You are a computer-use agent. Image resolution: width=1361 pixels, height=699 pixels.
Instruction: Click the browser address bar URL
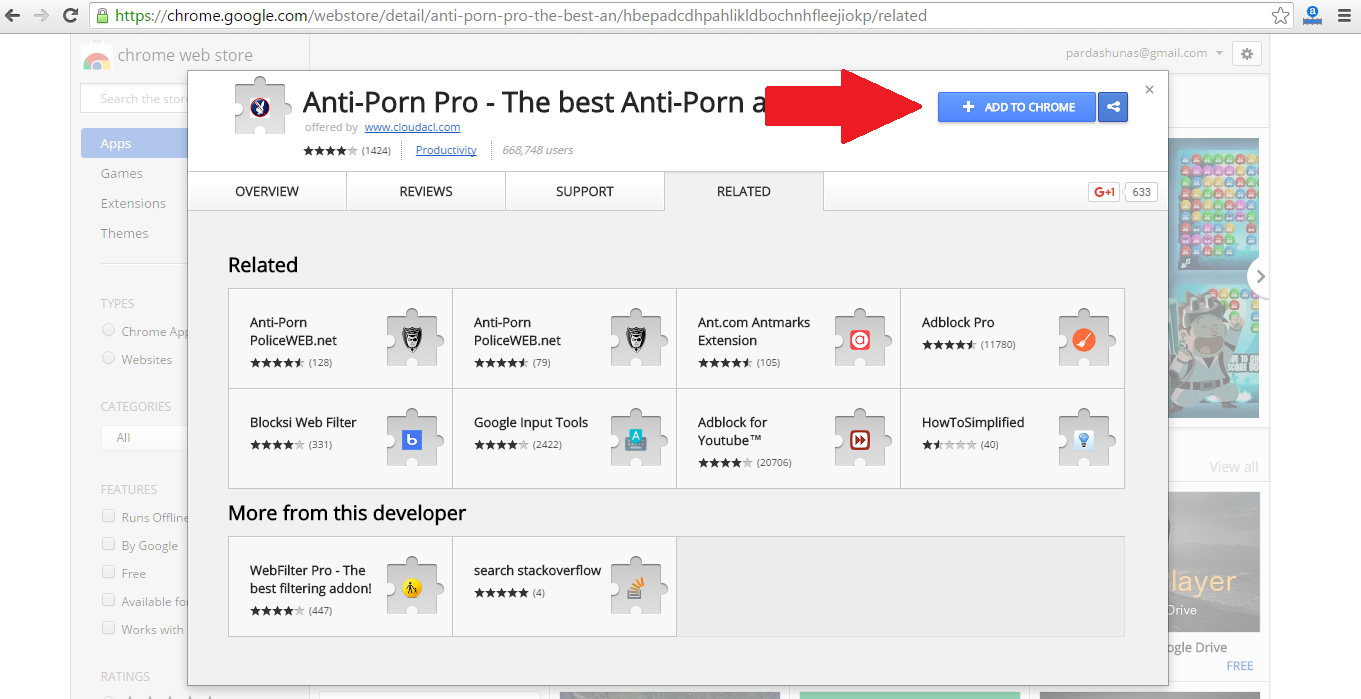(x=521, y=16)
